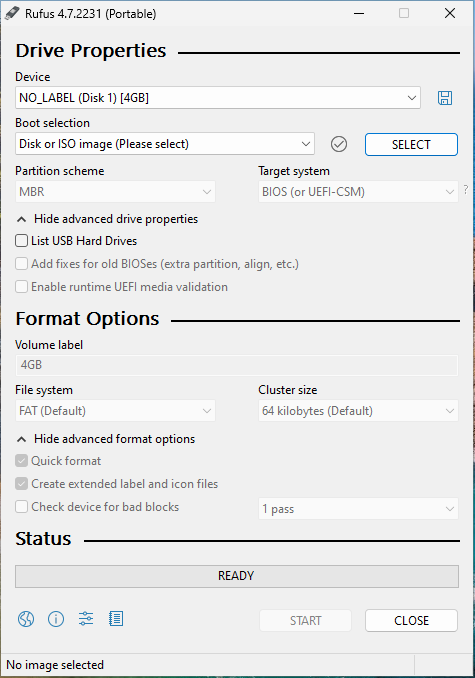Open the File system dropdown
The width and height of the screenshot is (475, 678).
click(x=115, y=411)
